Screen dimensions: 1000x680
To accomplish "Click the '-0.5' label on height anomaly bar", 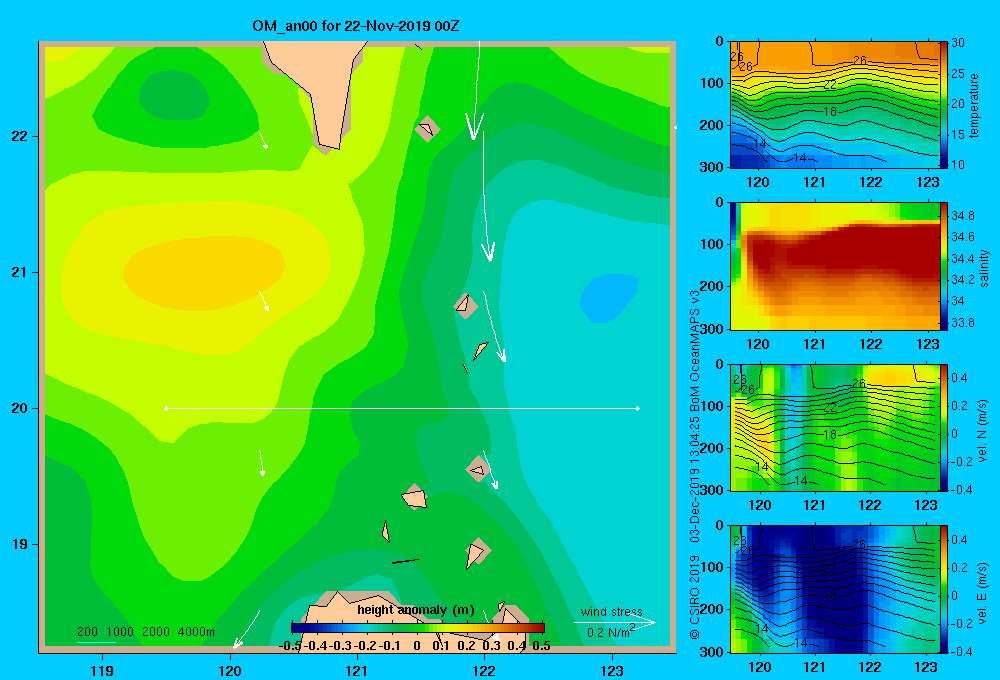I will pyautogui.click(x=290, y=646).
